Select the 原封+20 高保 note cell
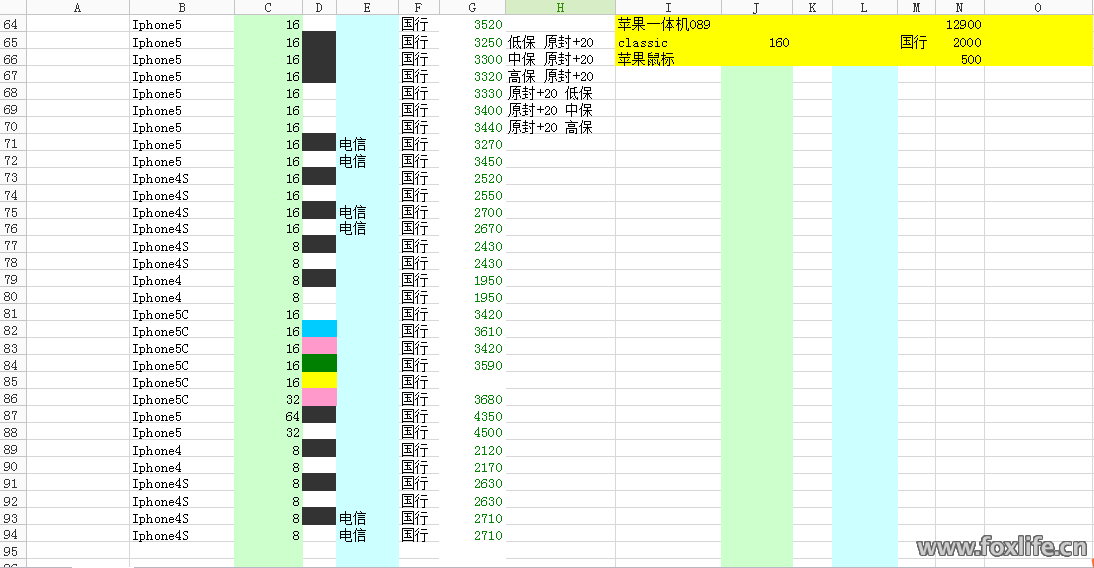 coord(558,128)
